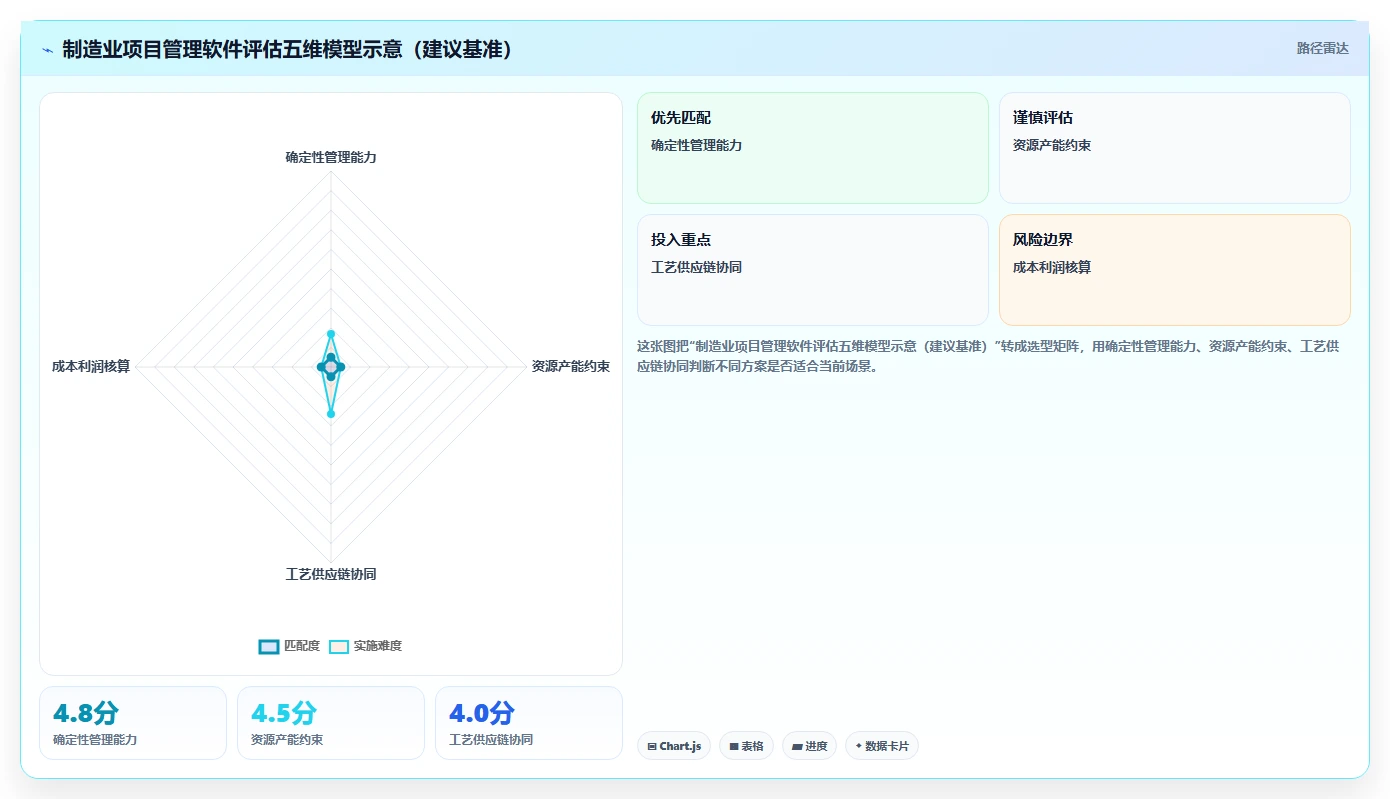Click the 4.5分 score card
This screenshot has height=799, width=1390.
coord(331,723)
